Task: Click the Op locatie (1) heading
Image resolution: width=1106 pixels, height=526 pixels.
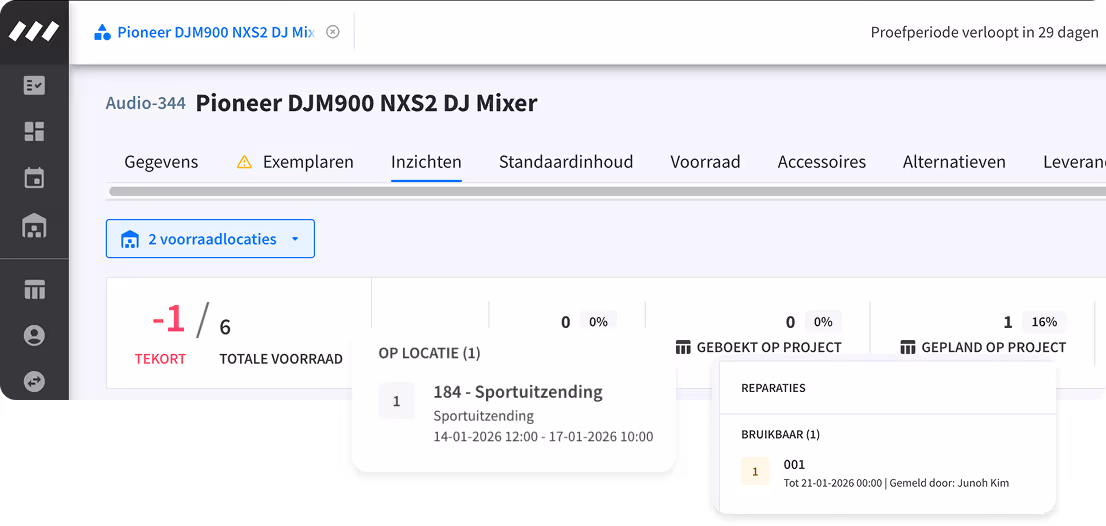Action: click(430, 353)
